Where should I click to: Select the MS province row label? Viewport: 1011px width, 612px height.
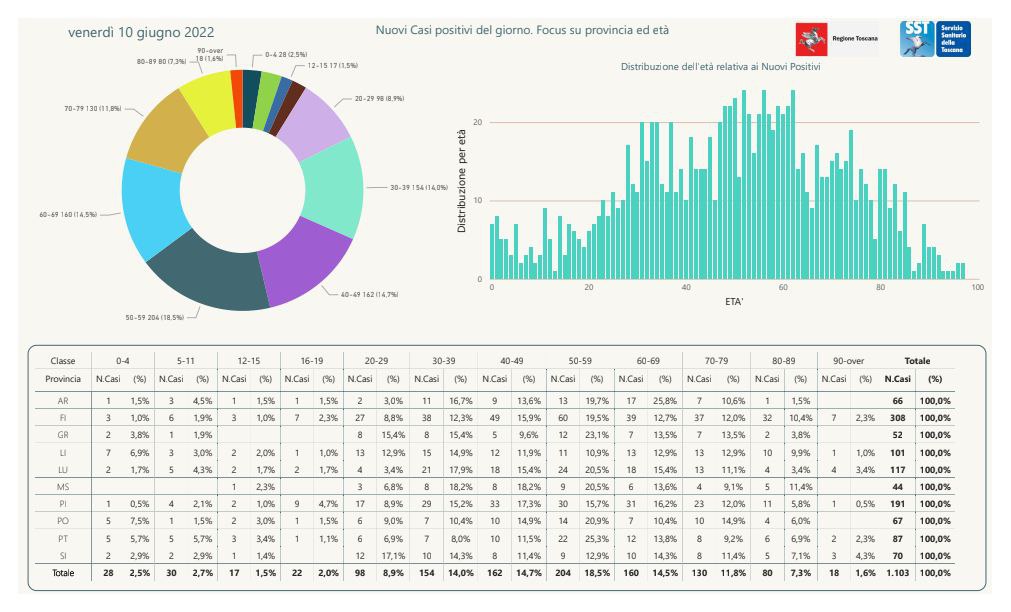tap(63, 487)
